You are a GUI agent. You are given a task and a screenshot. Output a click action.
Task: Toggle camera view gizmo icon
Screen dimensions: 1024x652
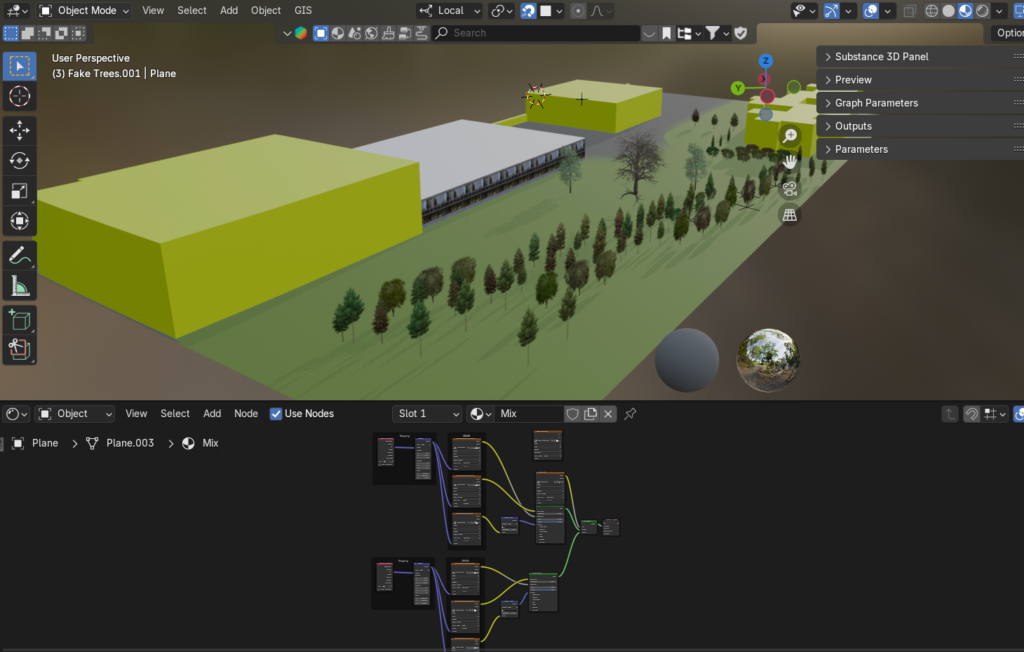(x=790, y=188)
